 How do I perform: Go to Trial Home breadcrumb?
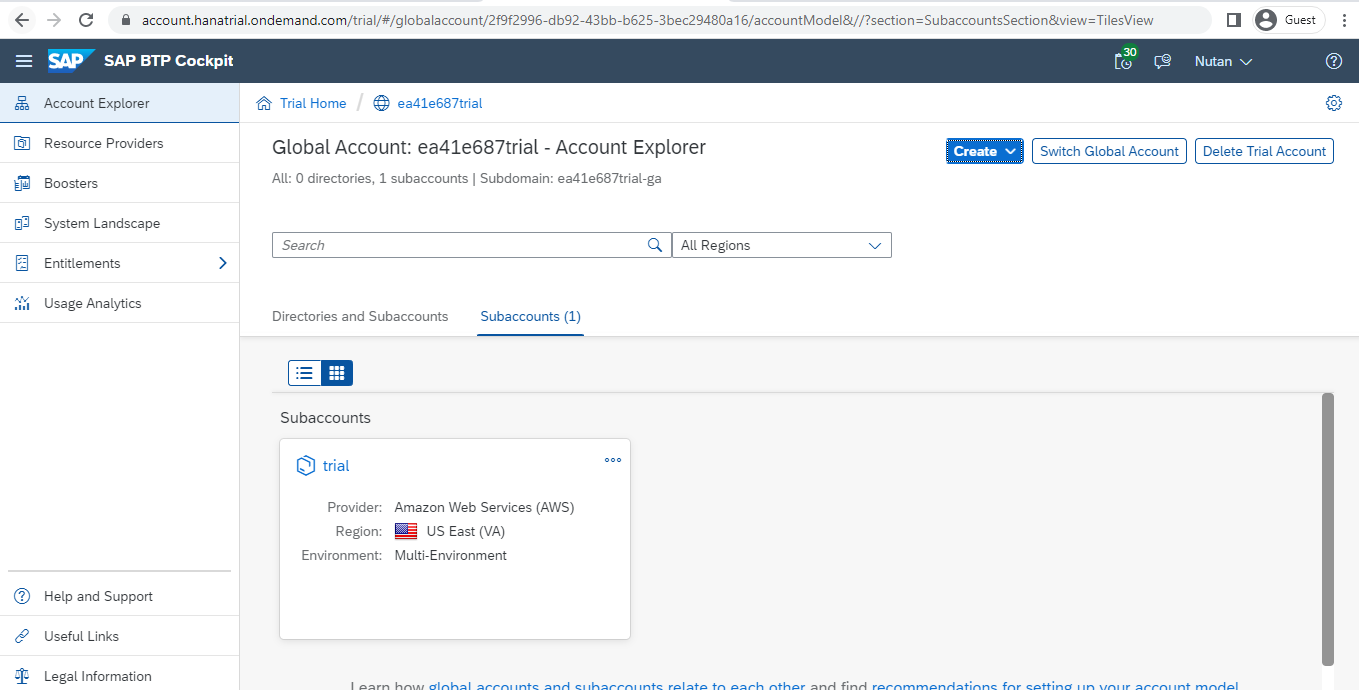pyautogui.click(x=313, y=103)
